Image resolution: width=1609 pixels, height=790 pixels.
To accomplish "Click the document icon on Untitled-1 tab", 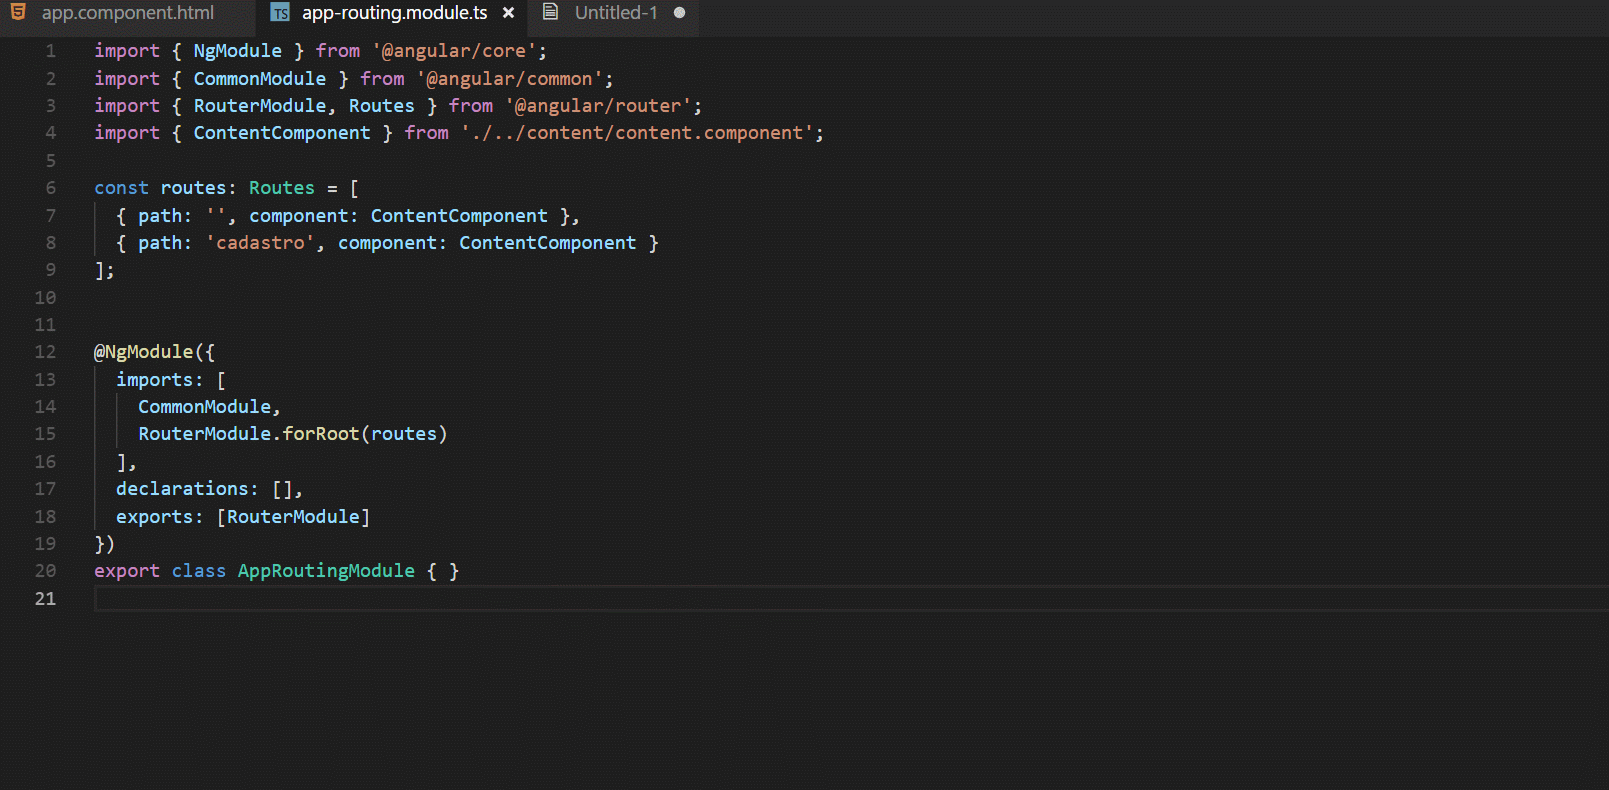I will point(550,12).
